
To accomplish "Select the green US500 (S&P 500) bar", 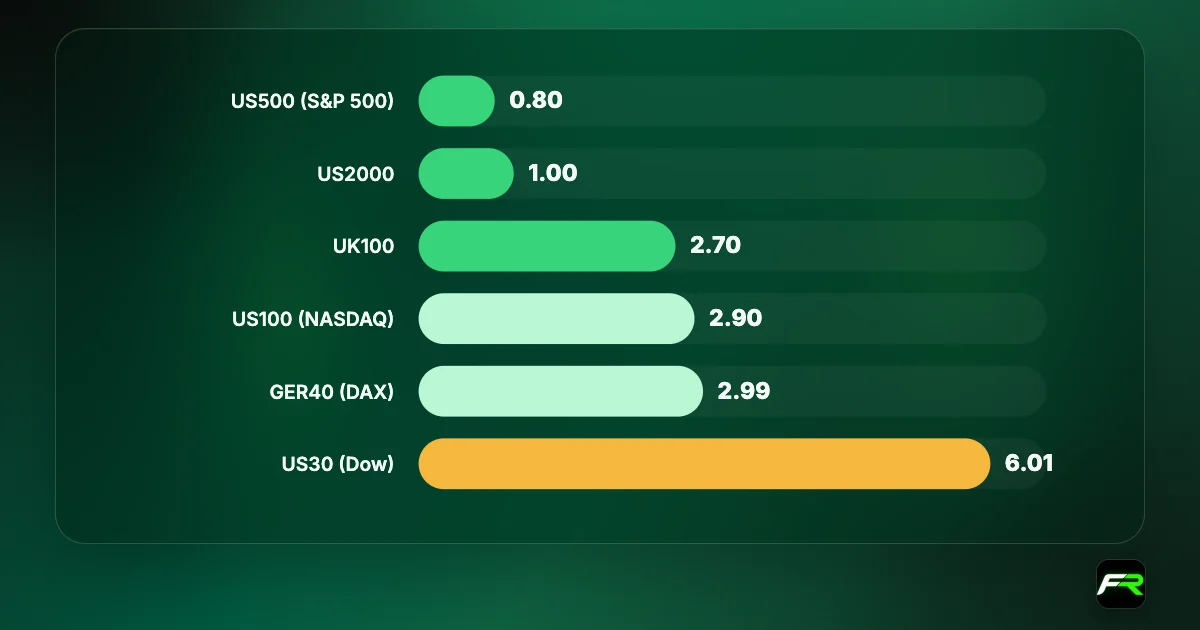I will [456, 101].
